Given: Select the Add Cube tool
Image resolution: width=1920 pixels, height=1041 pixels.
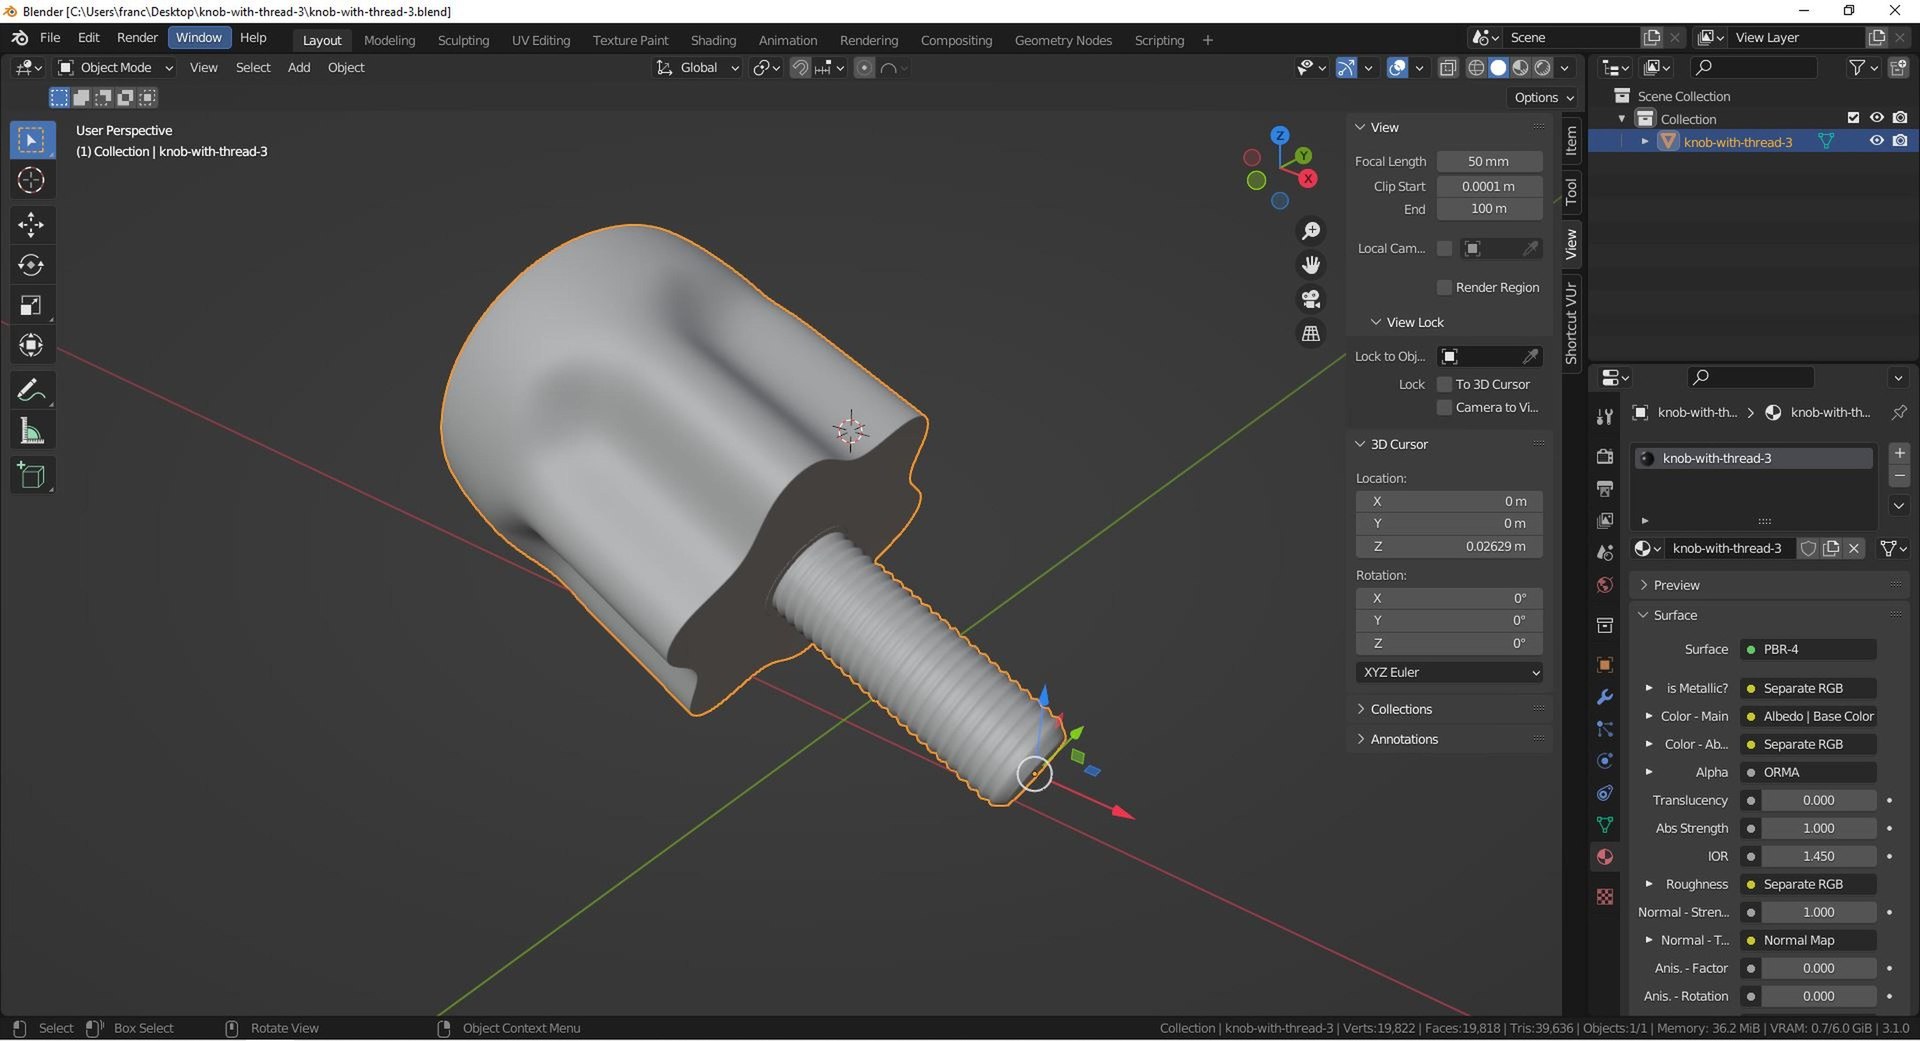Looking at the screenshot, I should 32,475.
